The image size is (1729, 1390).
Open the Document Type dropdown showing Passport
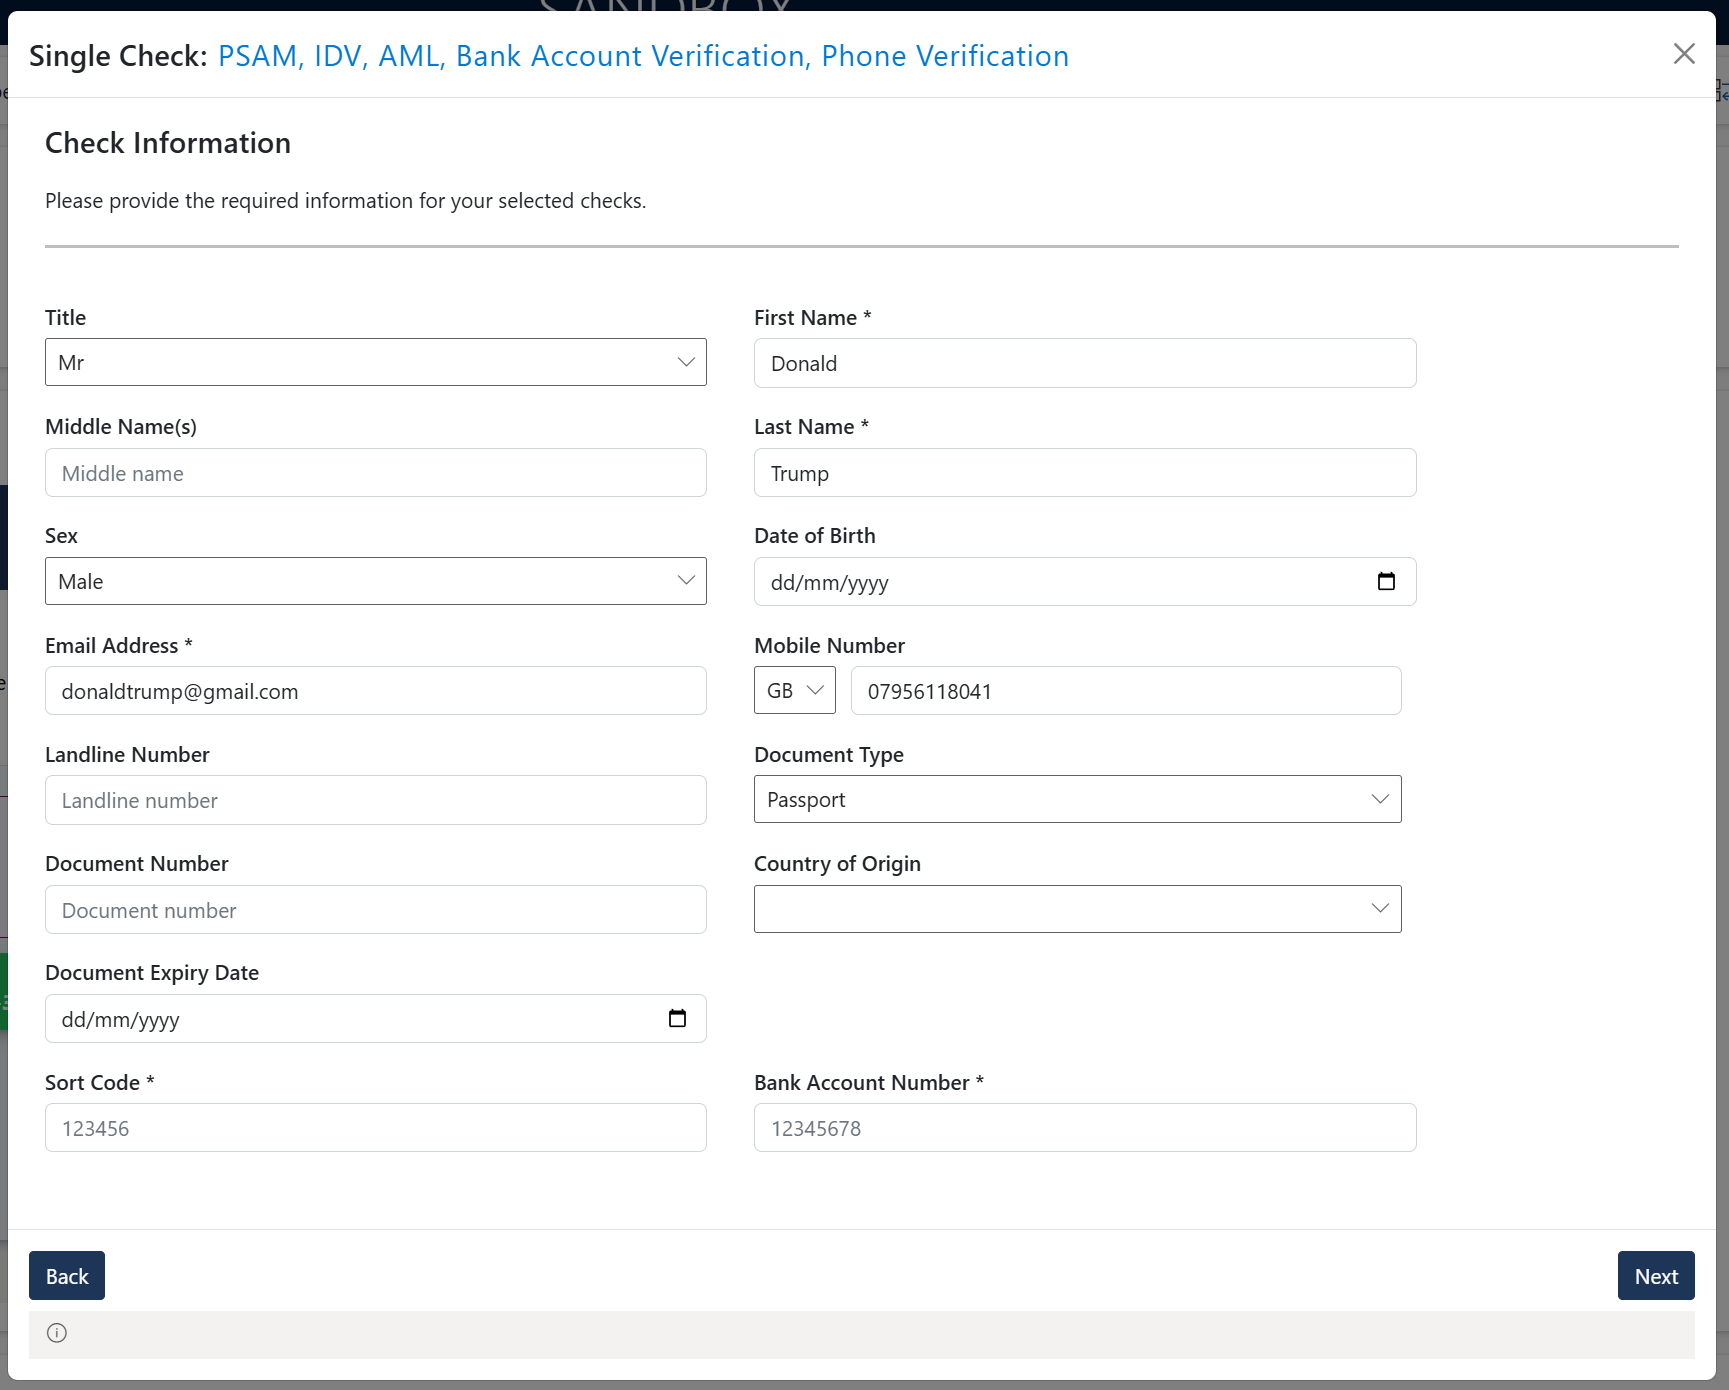tap(1078, 799)
